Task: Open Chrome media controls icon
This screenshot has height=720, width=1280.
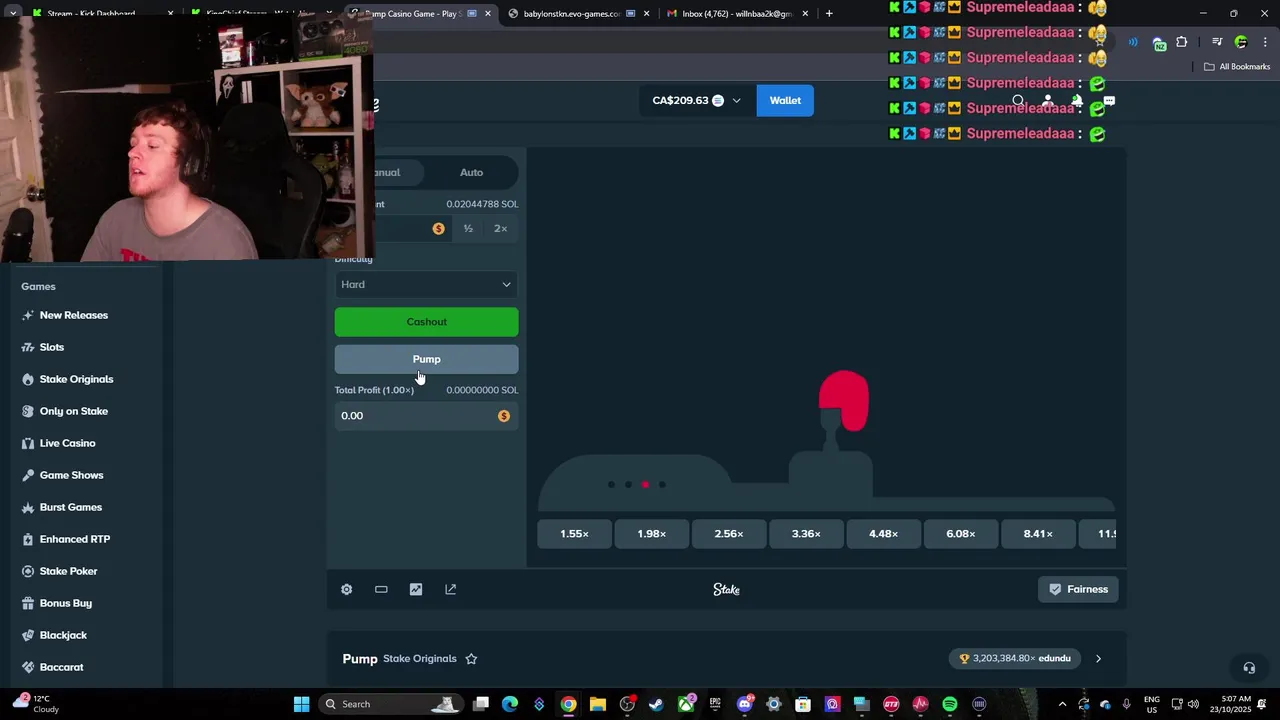Action: coord(1217,42)
